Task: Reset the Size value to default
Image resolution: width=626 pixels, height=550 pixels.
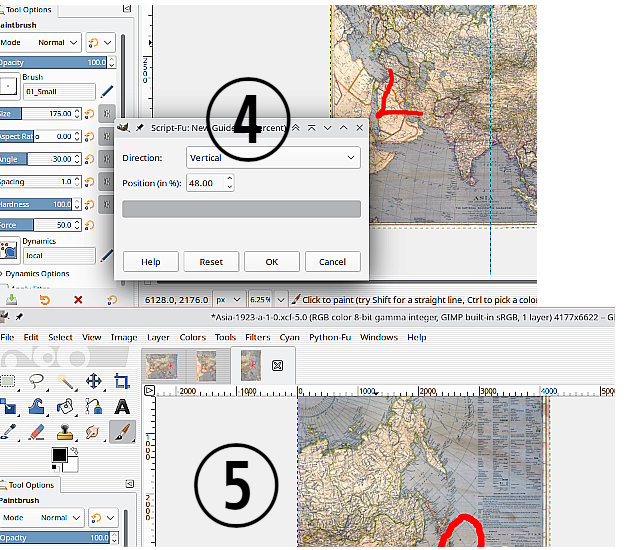Action: (90, 113)
